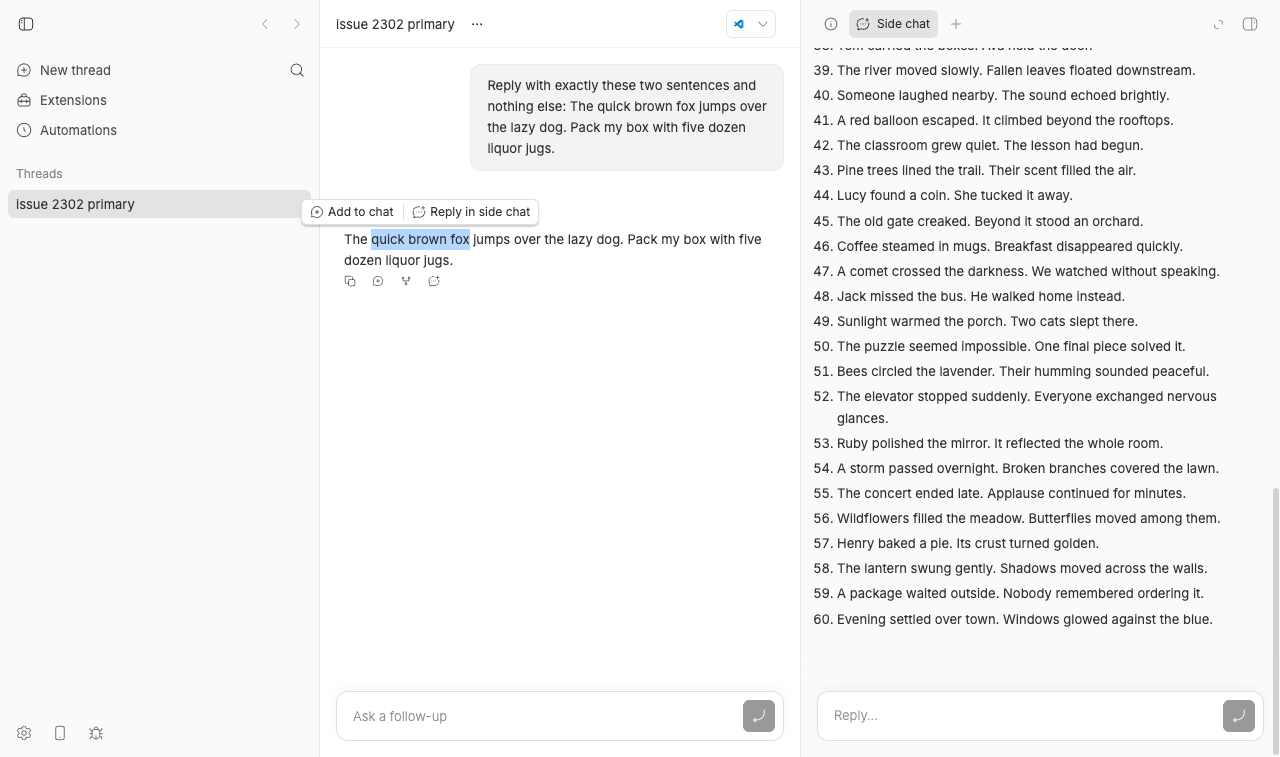This screenshot has height=757, width=1280.
Task: Open search with the magnifier icon
Action: [x=297, y=70]
